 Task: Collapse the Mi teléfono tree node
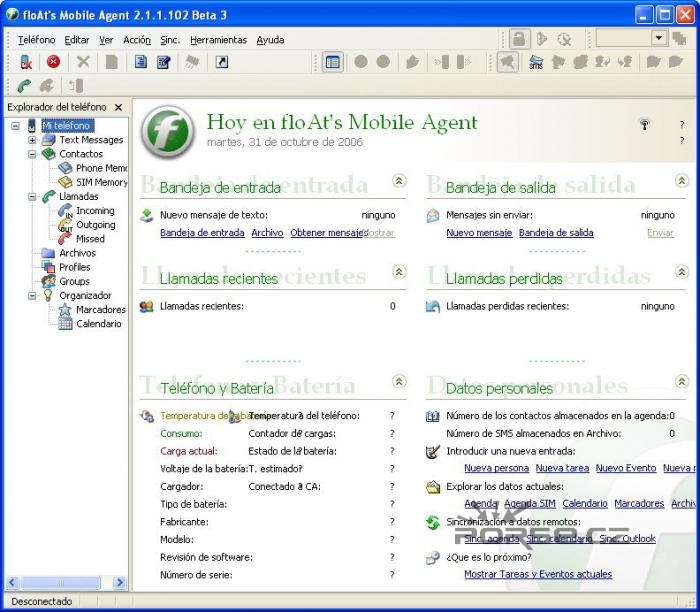pos(16,126)
